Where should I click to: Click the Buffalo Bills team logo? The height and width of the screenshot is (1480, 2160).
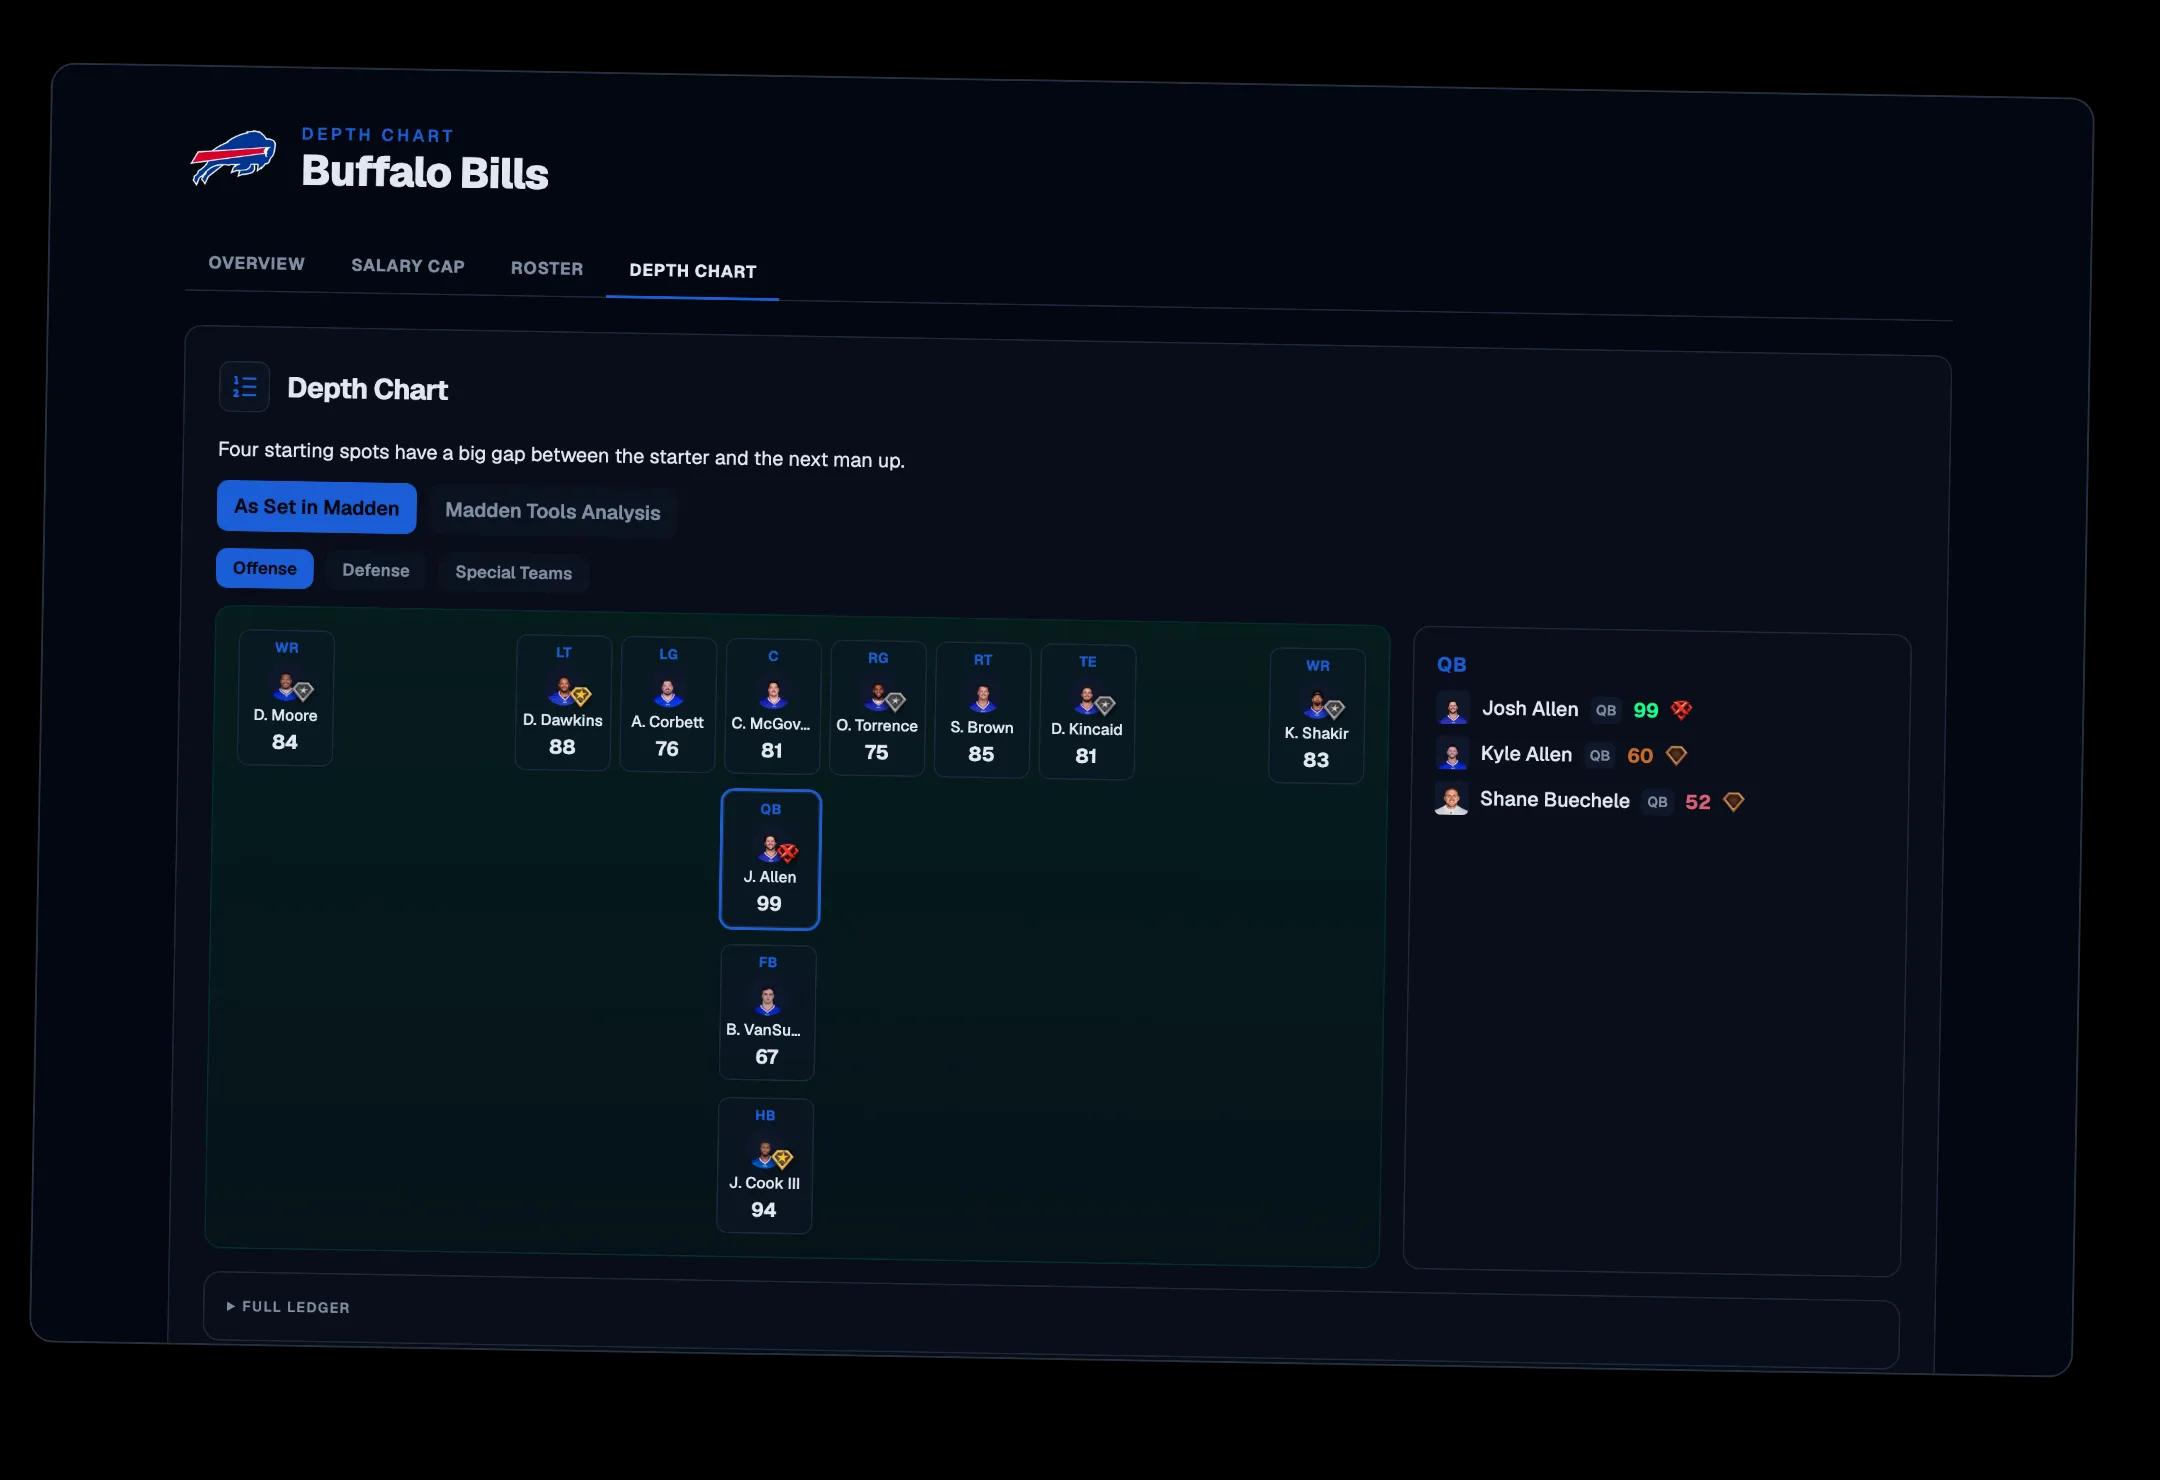click(x=233, y=158)
